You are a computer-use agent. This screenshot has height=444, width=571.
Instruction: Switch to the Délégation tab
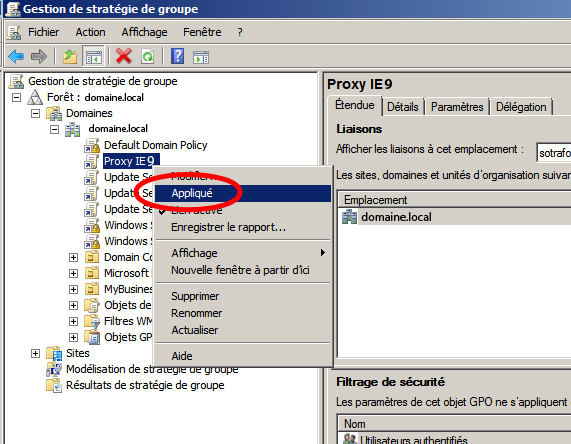[521, 107]
